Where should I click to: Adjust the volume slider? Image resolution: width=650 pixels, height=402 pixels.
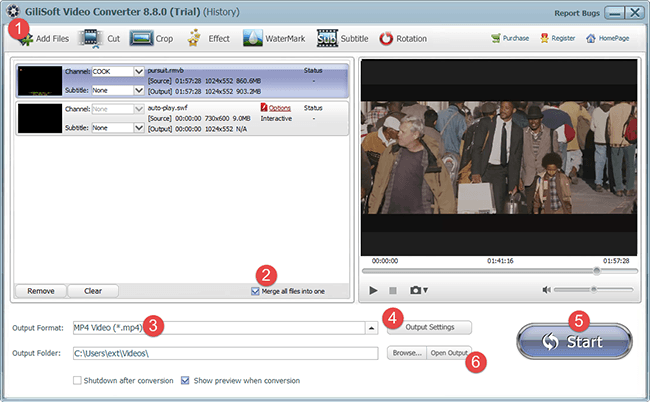pyautogui.click(x=592, y=290)
